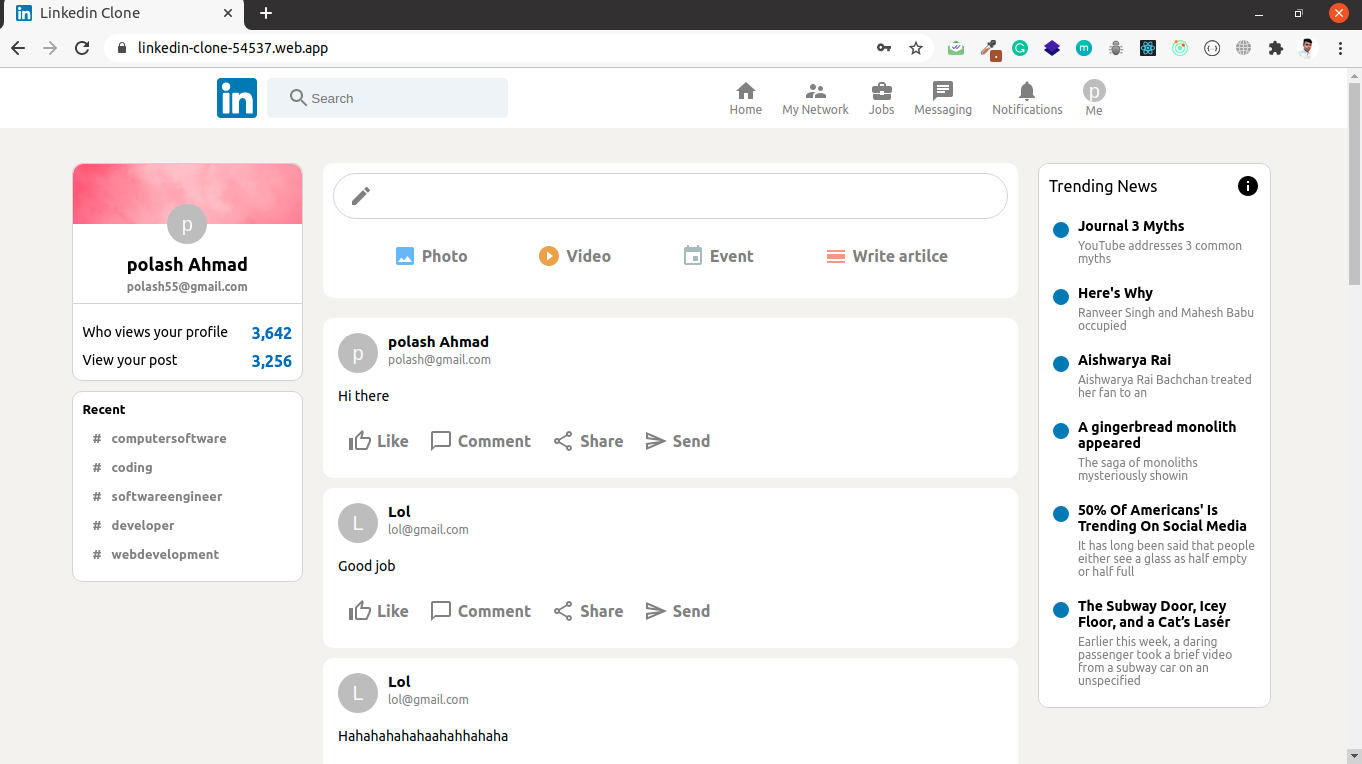This screenshot has width=1362, height=764.
Task: Open the softwareengineer recent hashtag
Action: point(166,496)
